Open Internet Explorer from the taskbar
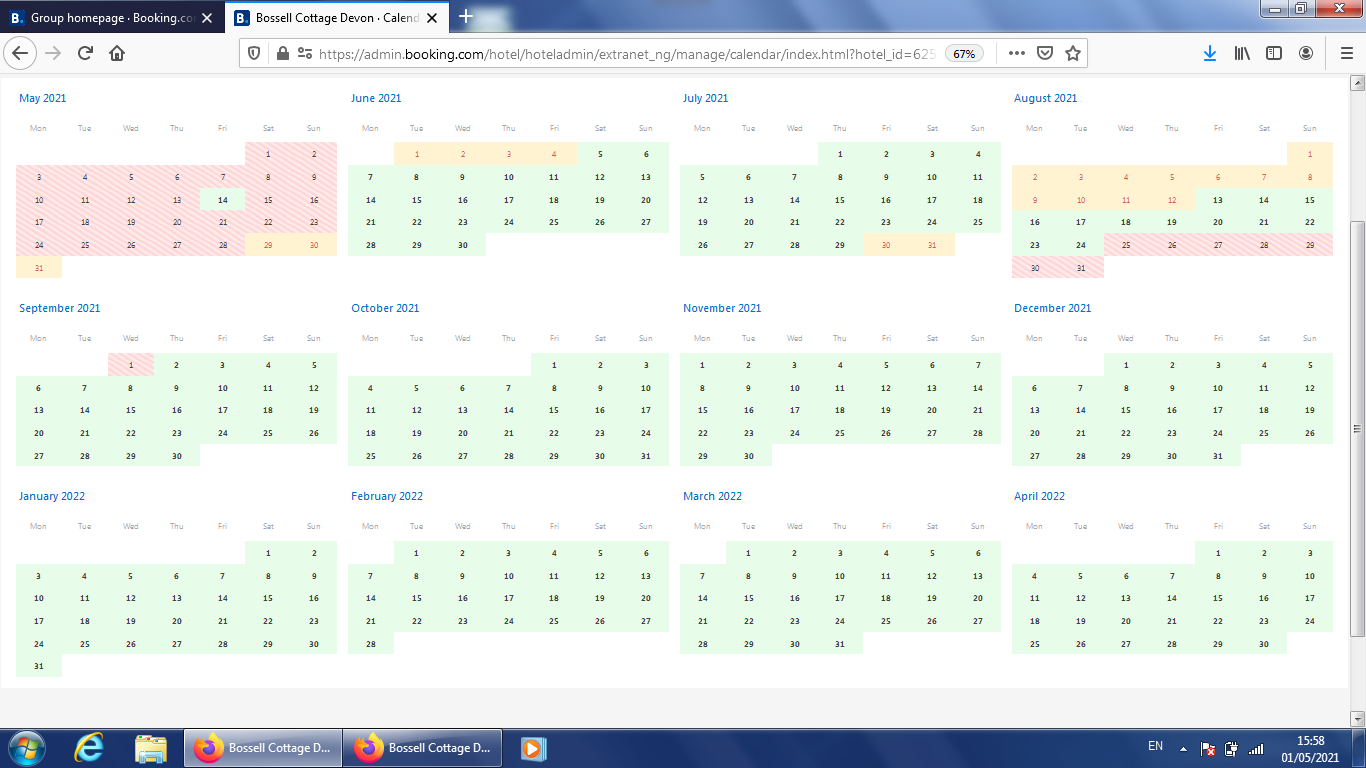The image size is (1366, 768). (92, 748)
